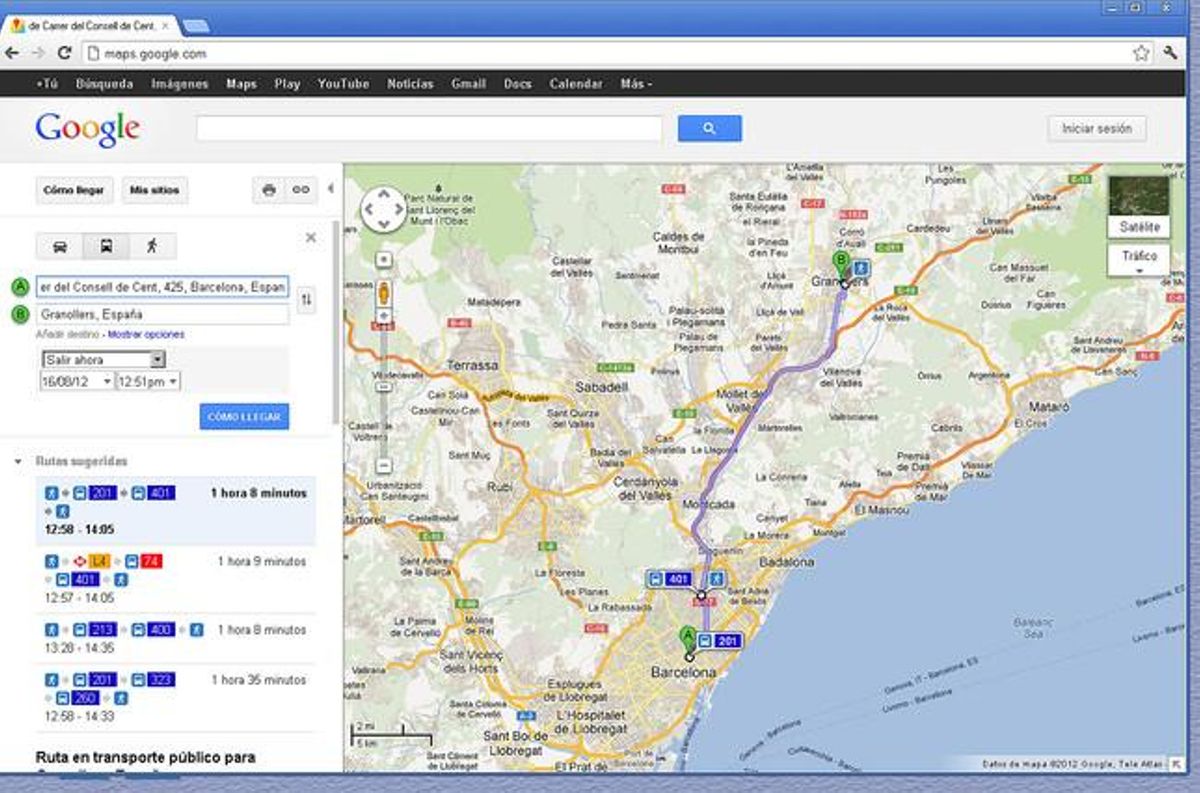Open the 16/08/12 date dropdown
This screenshot has height=793, width=1200.
point(76,381)
